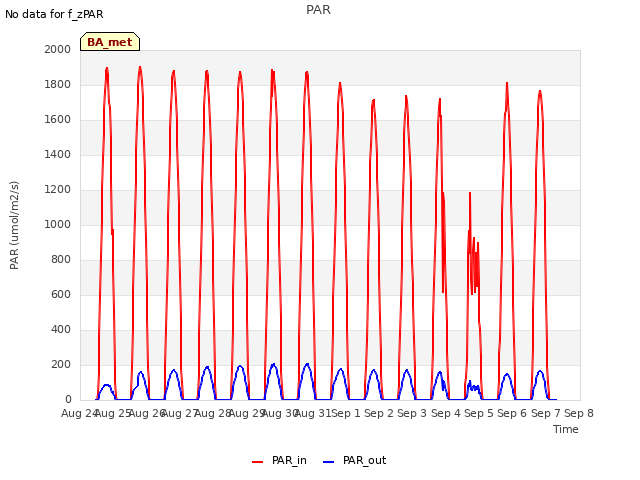This screenshot has height=480, width=640.
Task: Click the PAR chart title
Action: [x=318, y=10]
